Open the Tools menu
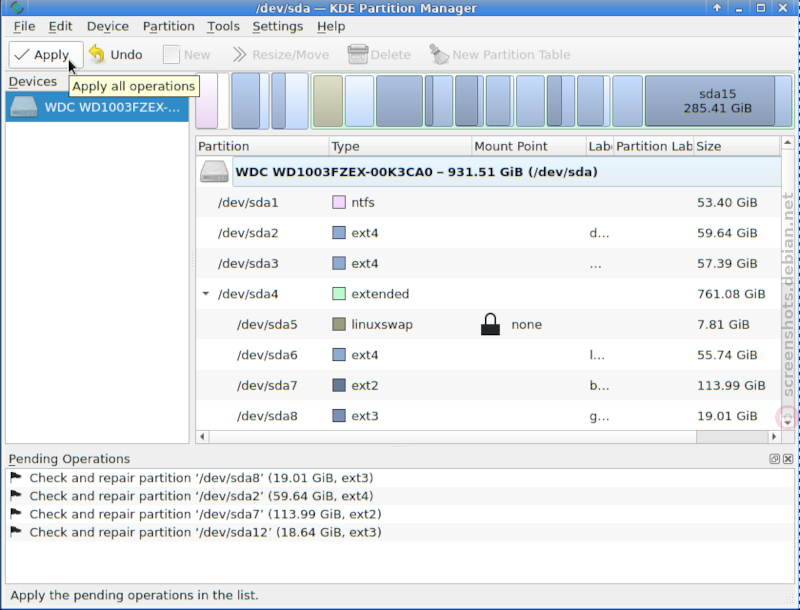 coord(223,27)
